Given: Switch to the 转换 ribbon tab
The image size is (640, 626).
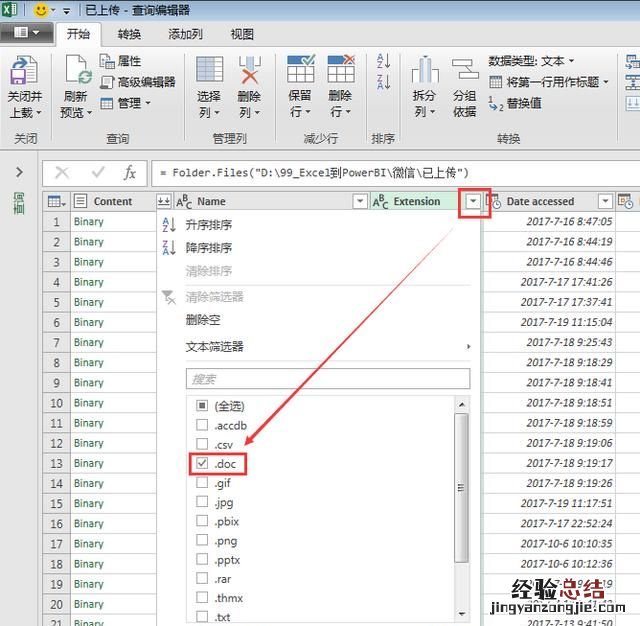Looking at the screenshot, I should 129,34.
